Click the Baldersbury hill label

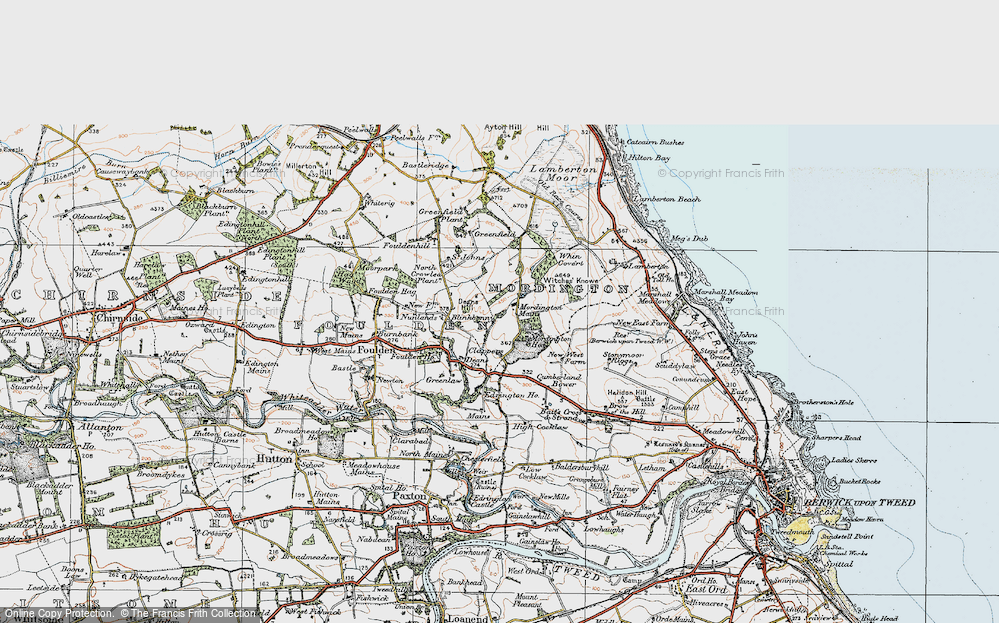(x=581, y=467)
